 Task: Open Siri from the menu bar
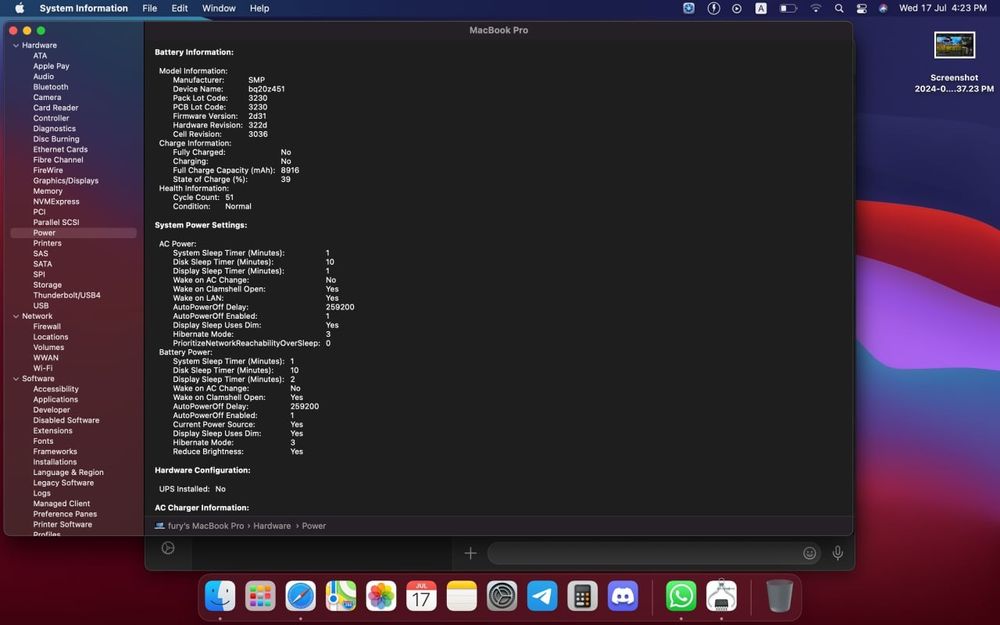point(883,8)
